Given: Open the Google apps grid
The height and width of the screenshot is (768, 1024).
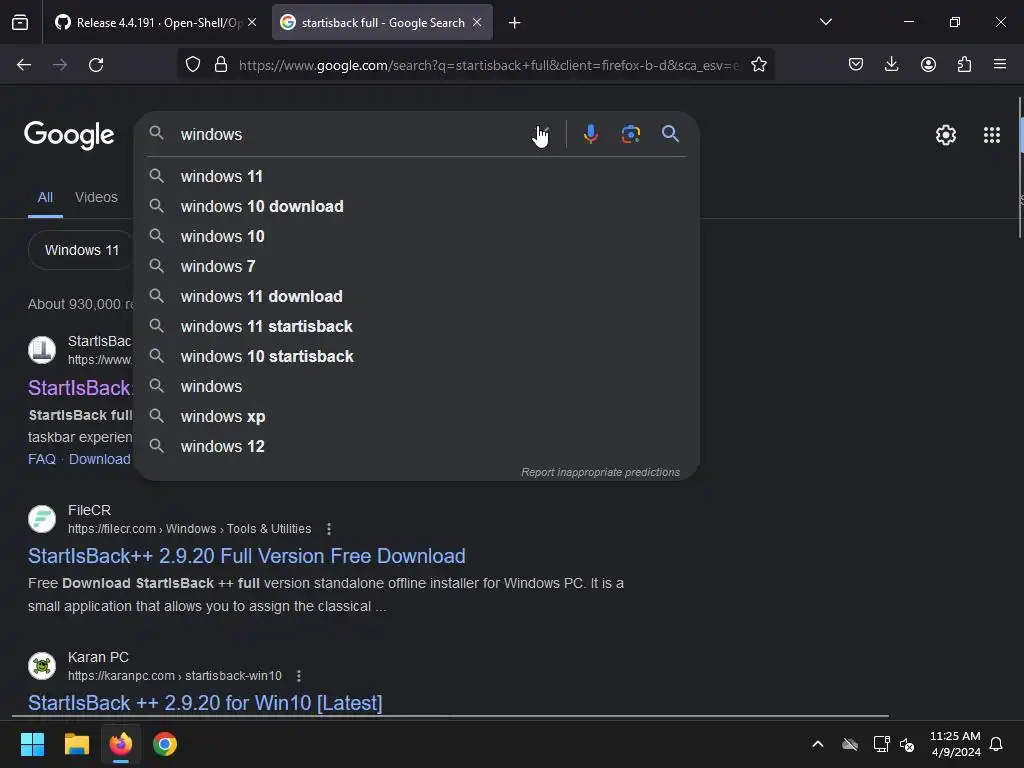Looking at the screenshot, I should pos(992,135).
